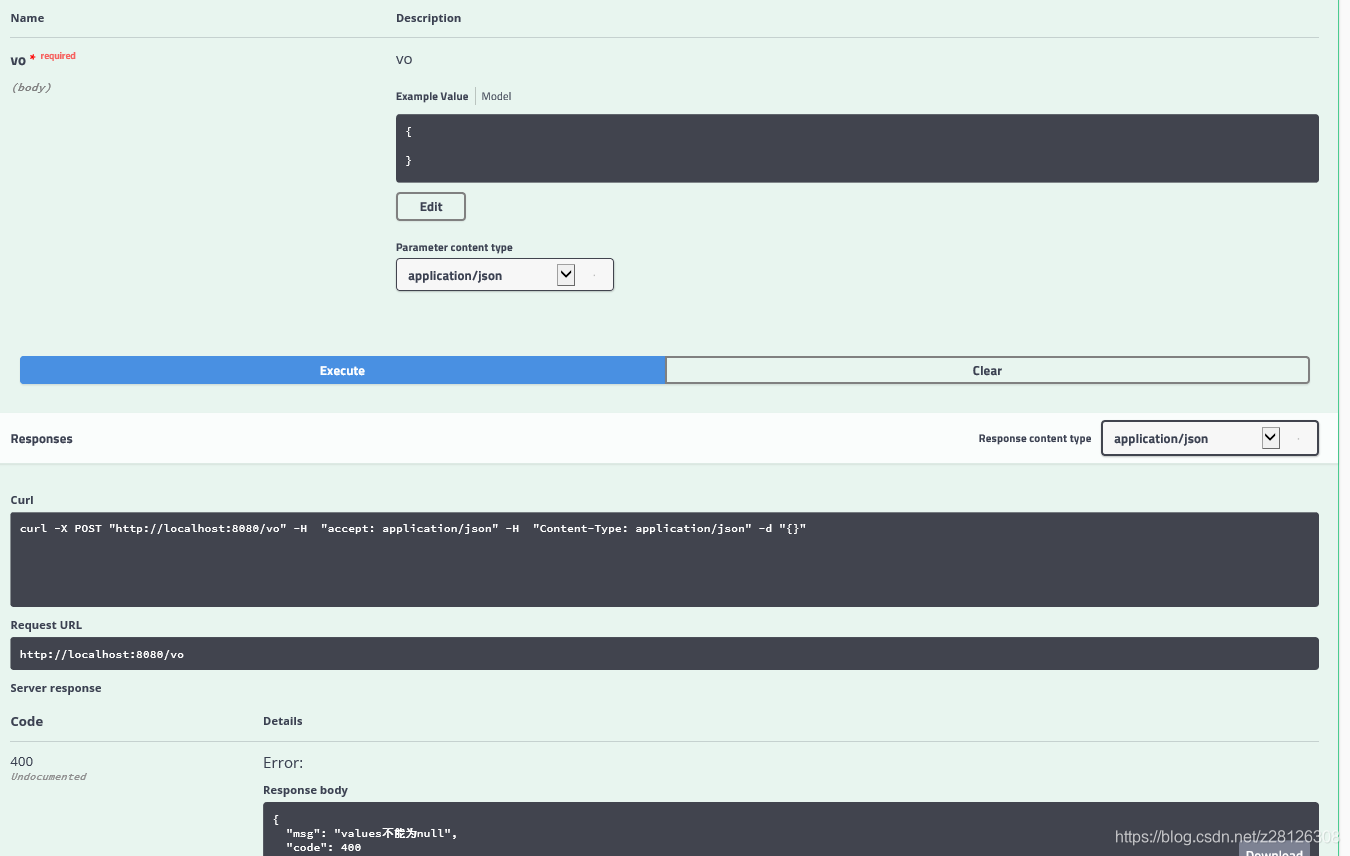Viewport: 1350px width, 856px height.
Task: Click the Edit button for the body
Action: point(431,207)
